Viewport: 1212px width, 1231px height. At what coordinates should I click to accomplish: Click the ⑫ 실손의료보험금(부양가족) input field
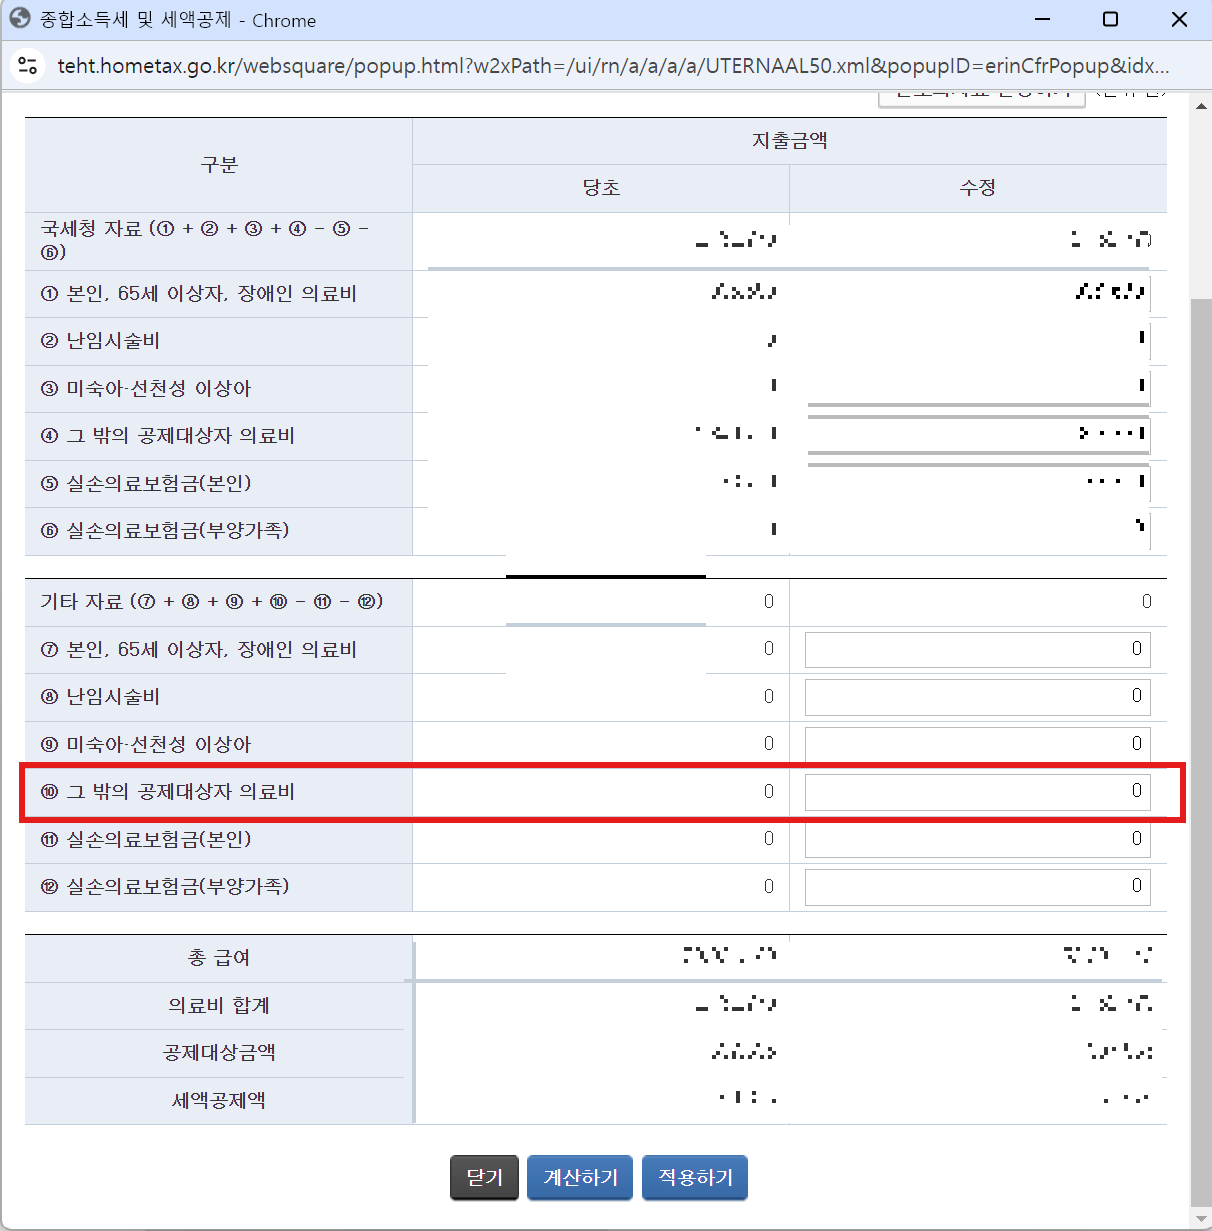coord(977,886)
